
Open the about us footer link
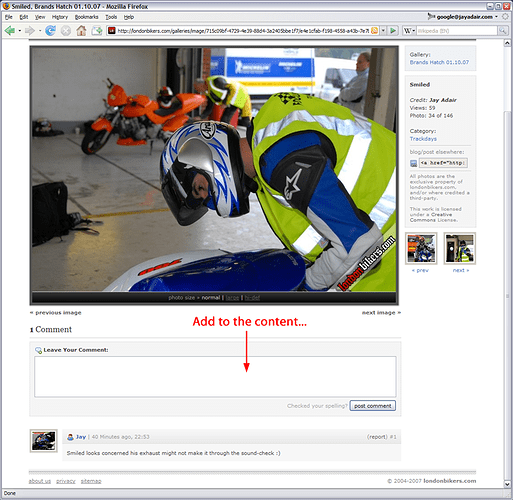[40, 481]
